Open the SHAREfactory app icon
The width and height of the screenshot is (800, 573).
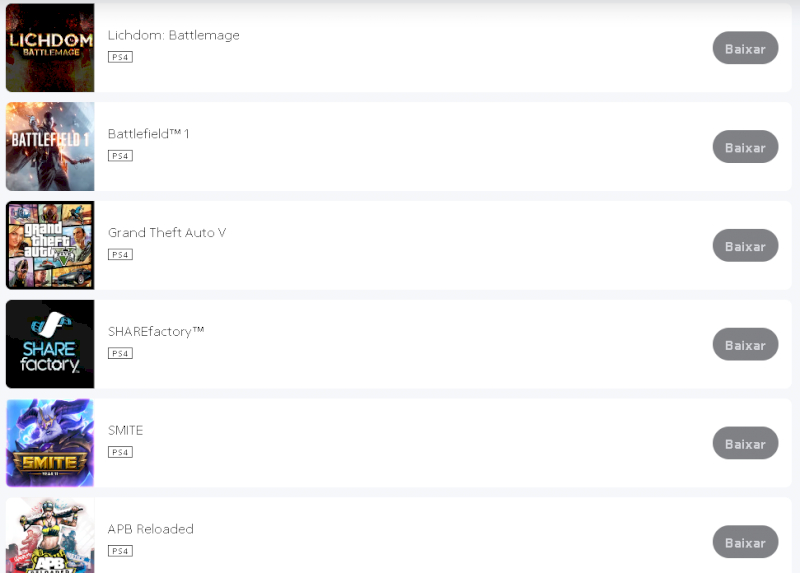click(x=50, y=344)
